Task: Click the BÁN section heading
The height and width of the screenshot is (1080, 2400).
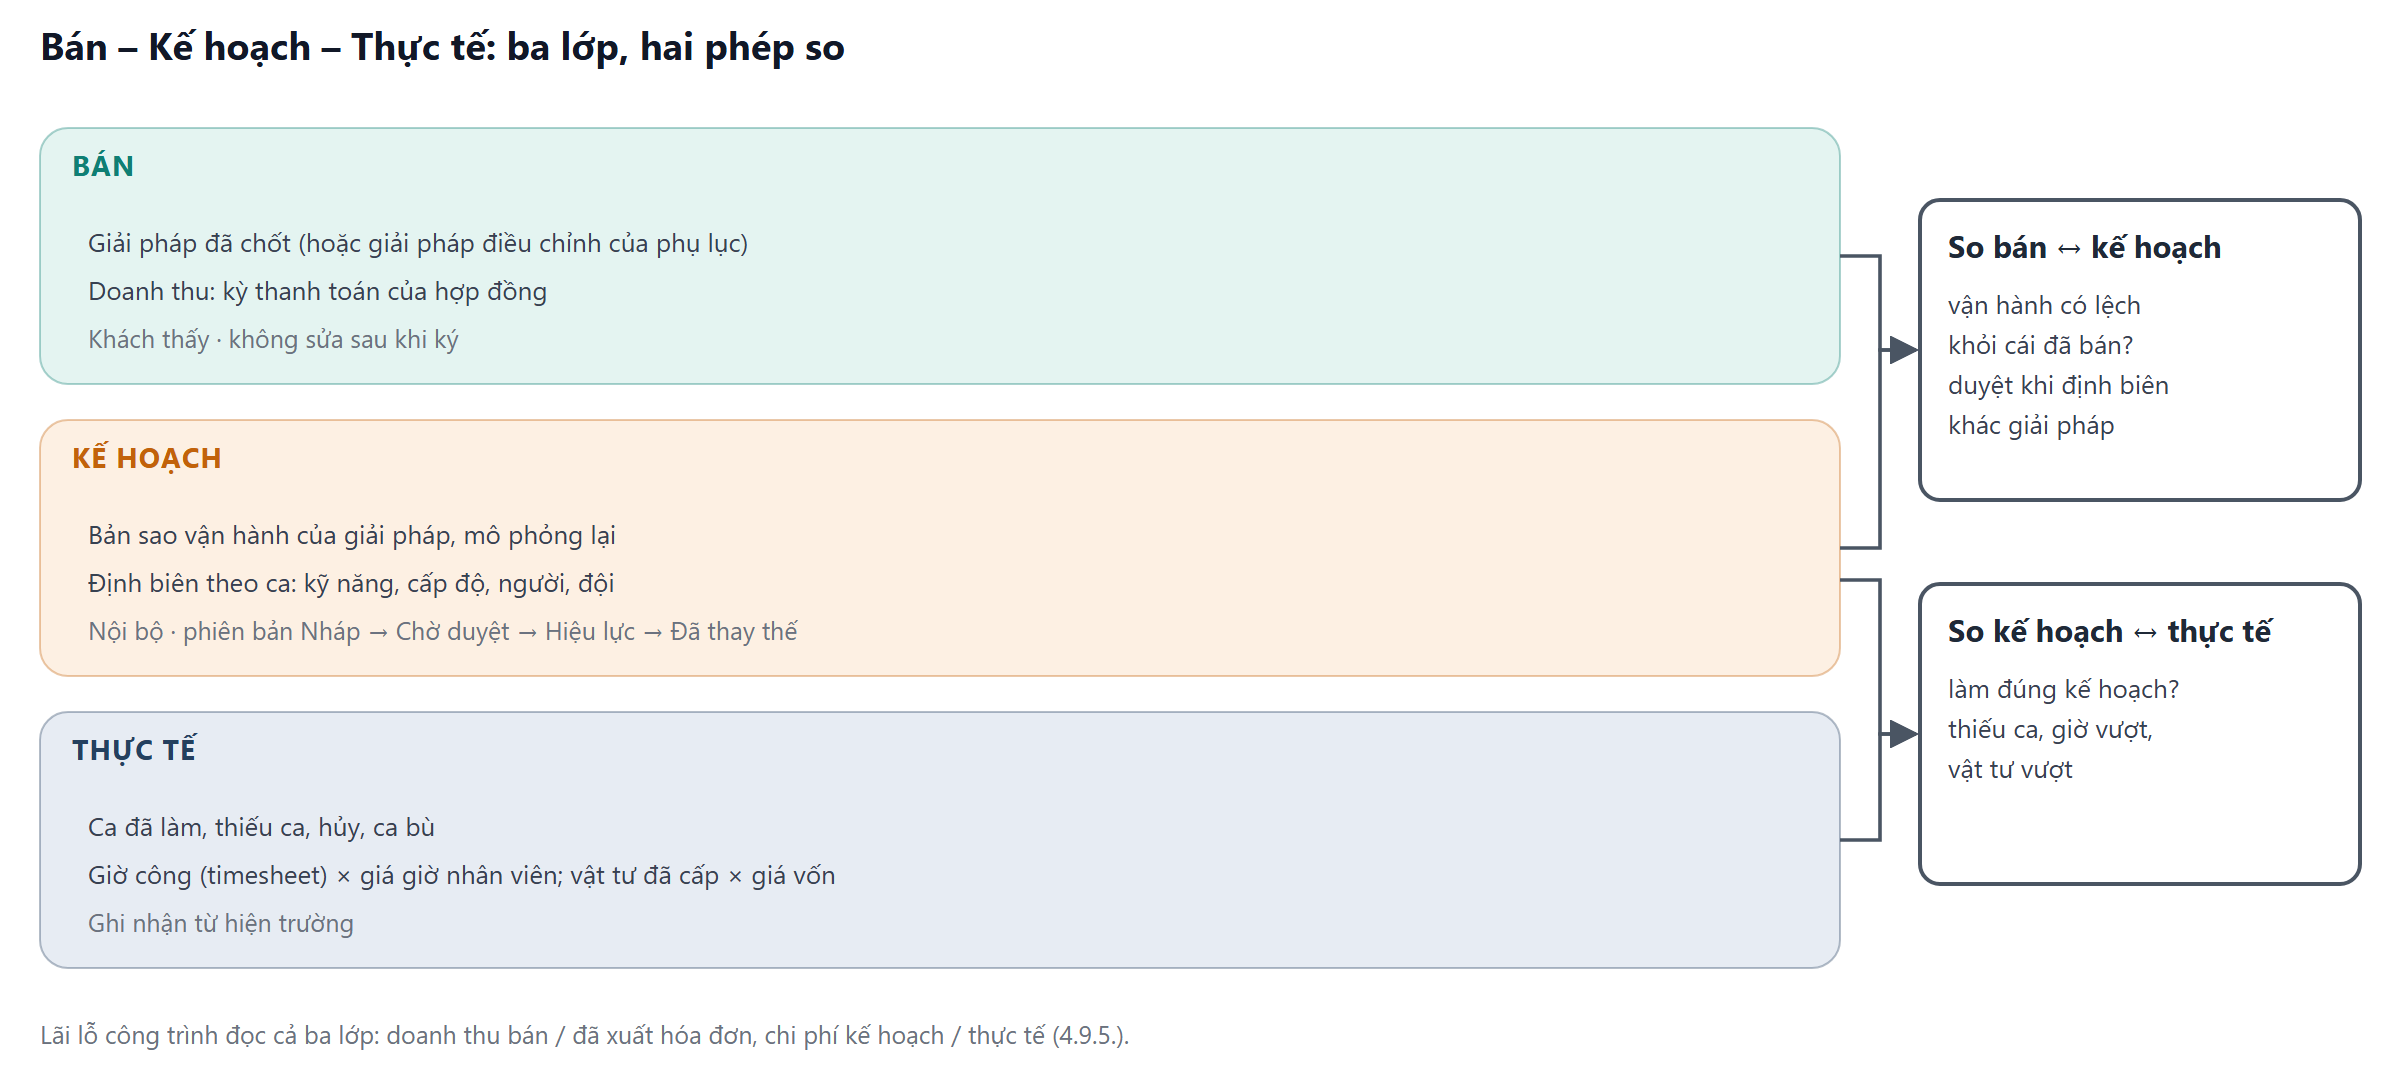Action: (x=103, y=166)
